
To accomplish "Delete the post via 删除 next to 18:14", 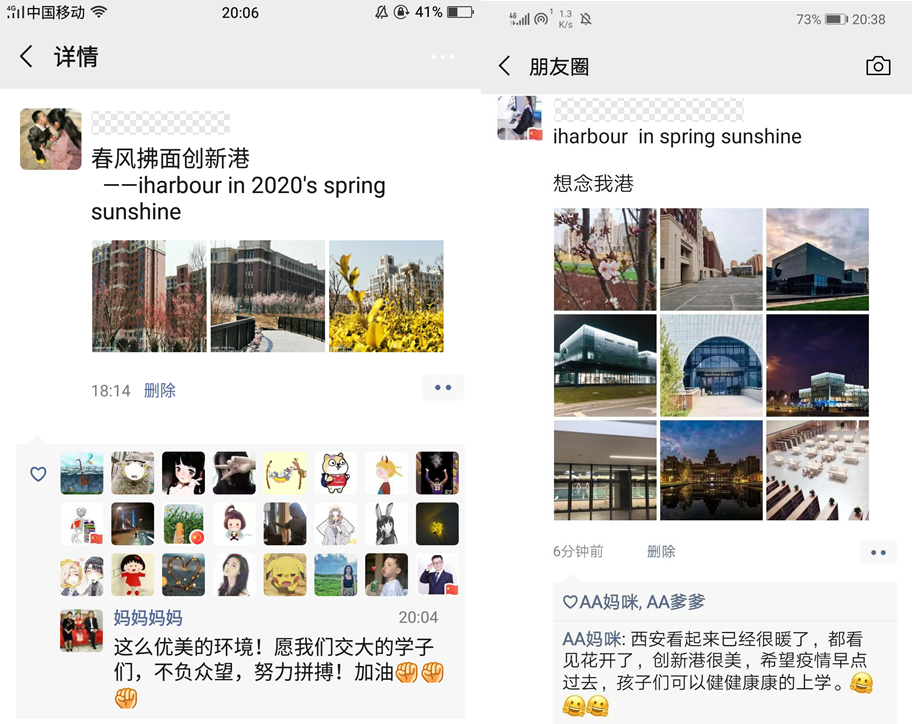I will 159,390.
